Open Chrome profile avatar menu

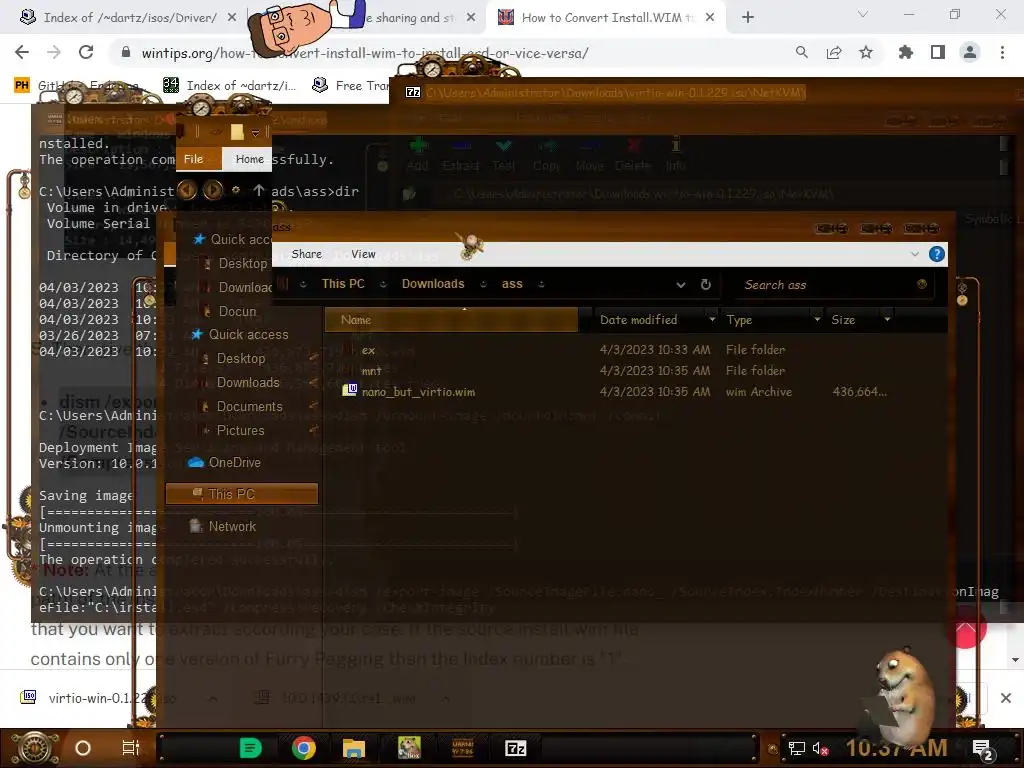click(x=970, y=52)
